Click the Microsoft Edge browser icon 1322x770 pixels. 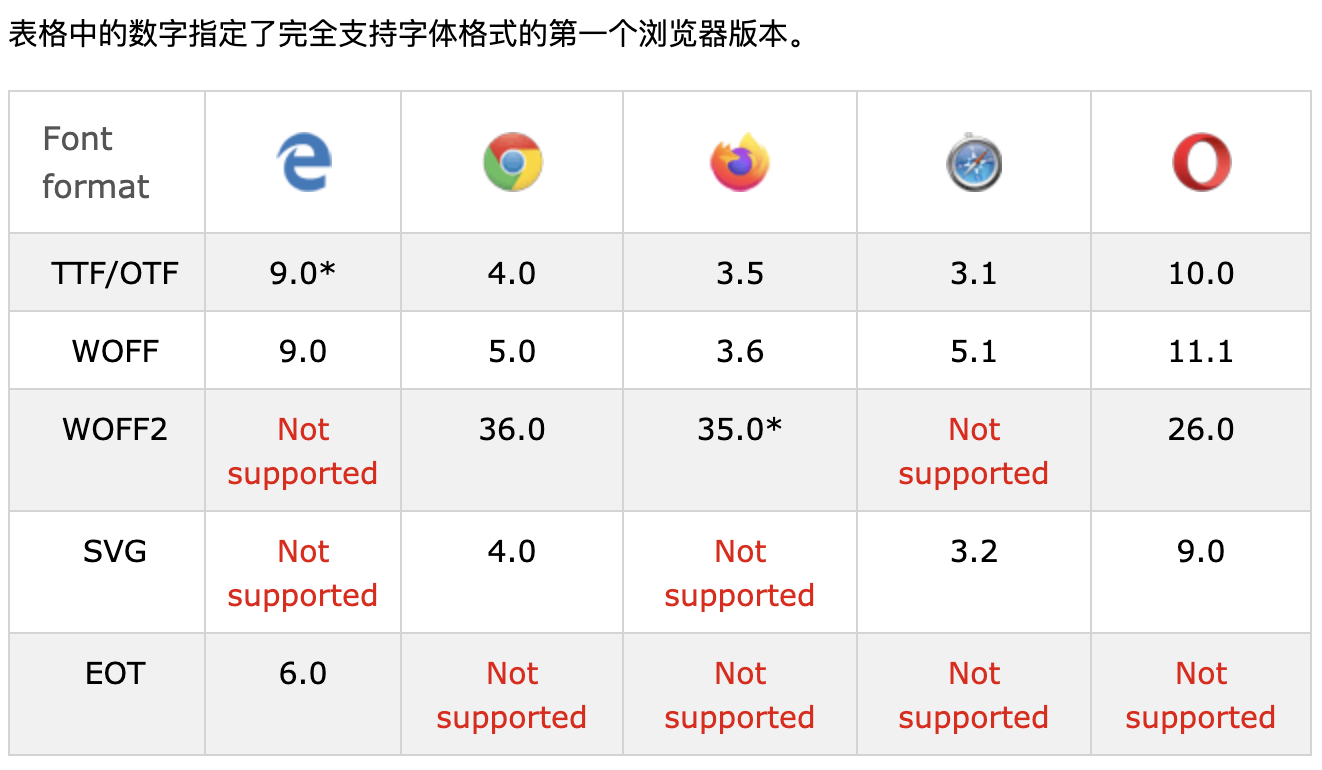click(x=304, y=163)
